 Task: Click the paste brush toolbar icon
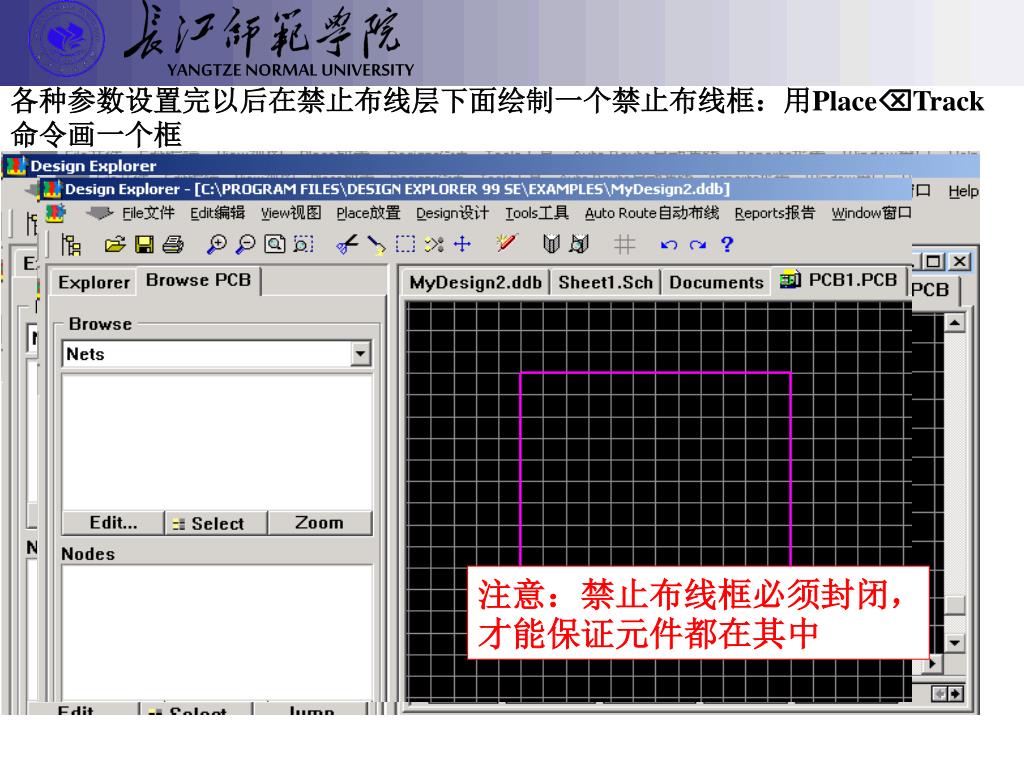(376, 245)
